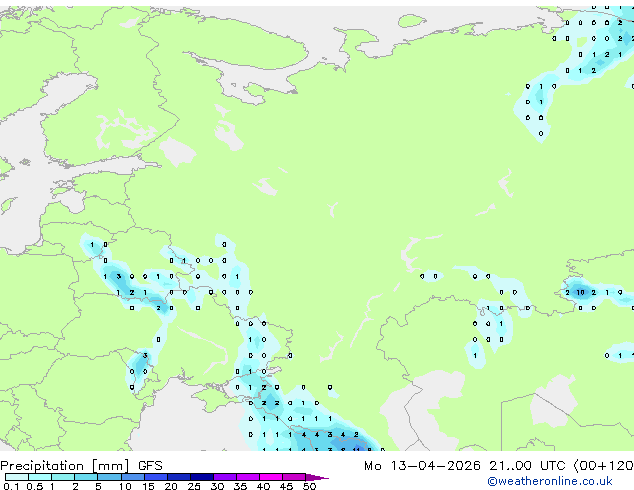Click the arrow tip beyond legend value 50
This screenshot has height=490, width=634.
(317, 477)
